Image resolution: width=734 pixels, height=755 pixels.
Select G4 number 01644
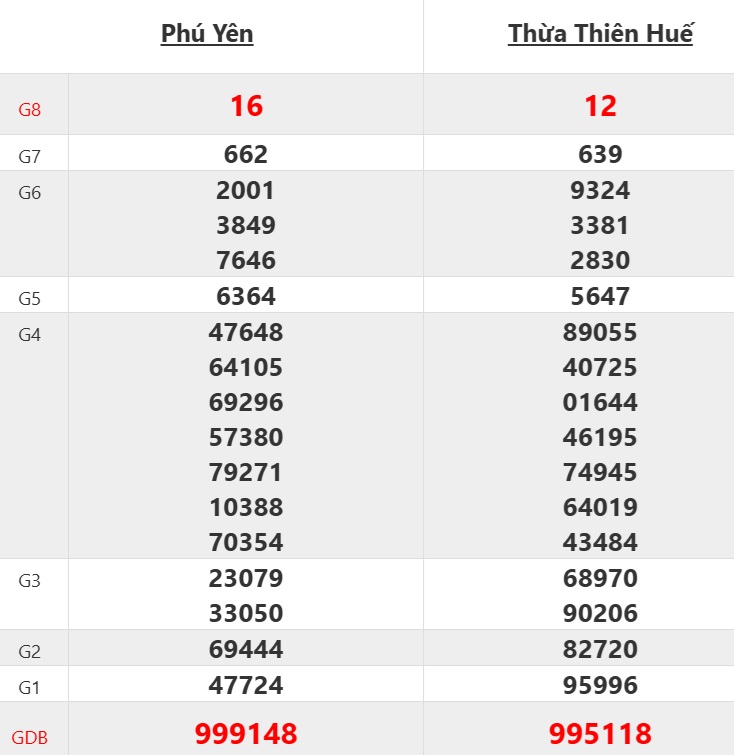tap(600, 403)
